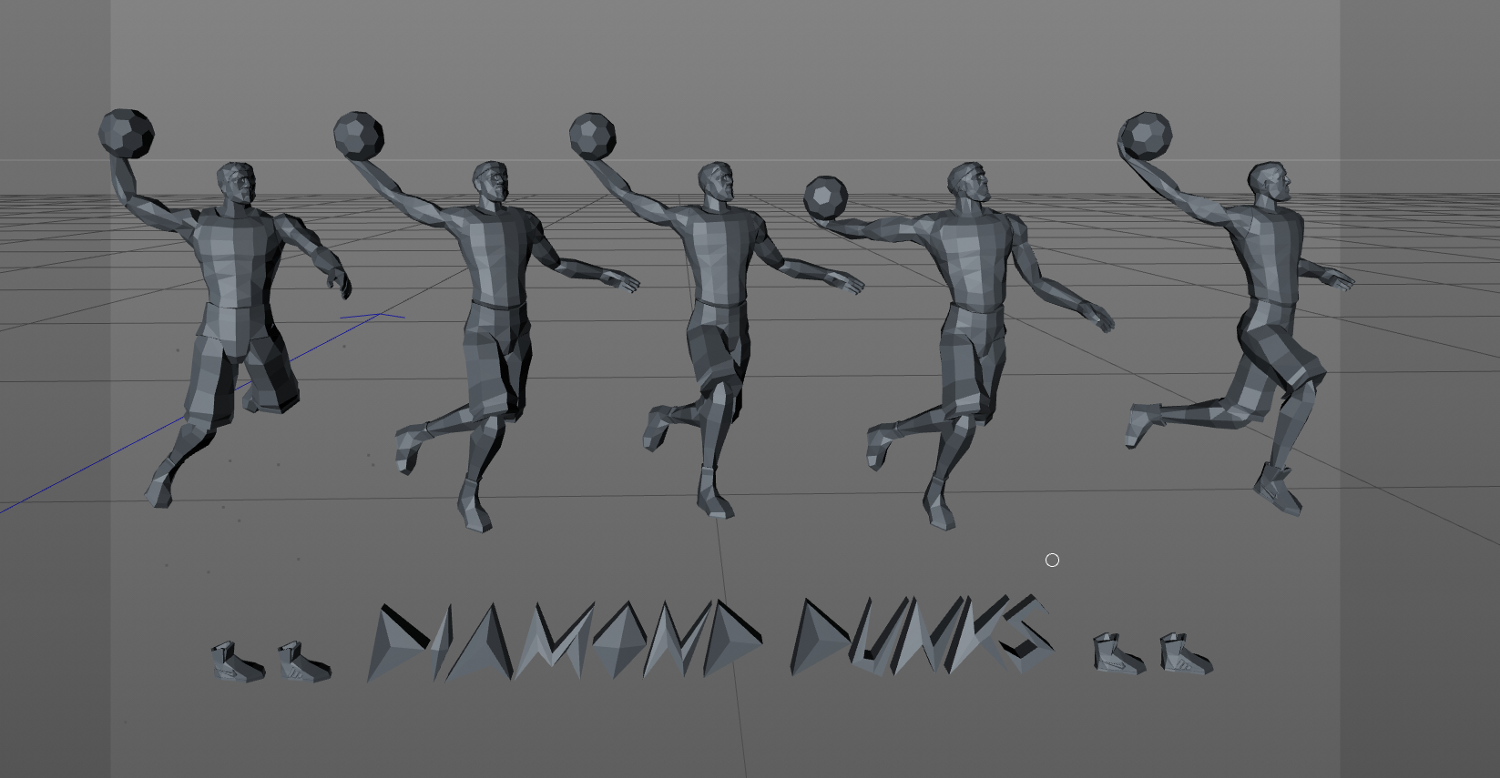Select the leftmost sneaker model beside the text
This screenshot has width=1500, height=778.
pyautogui.click(x=236, y=663)
